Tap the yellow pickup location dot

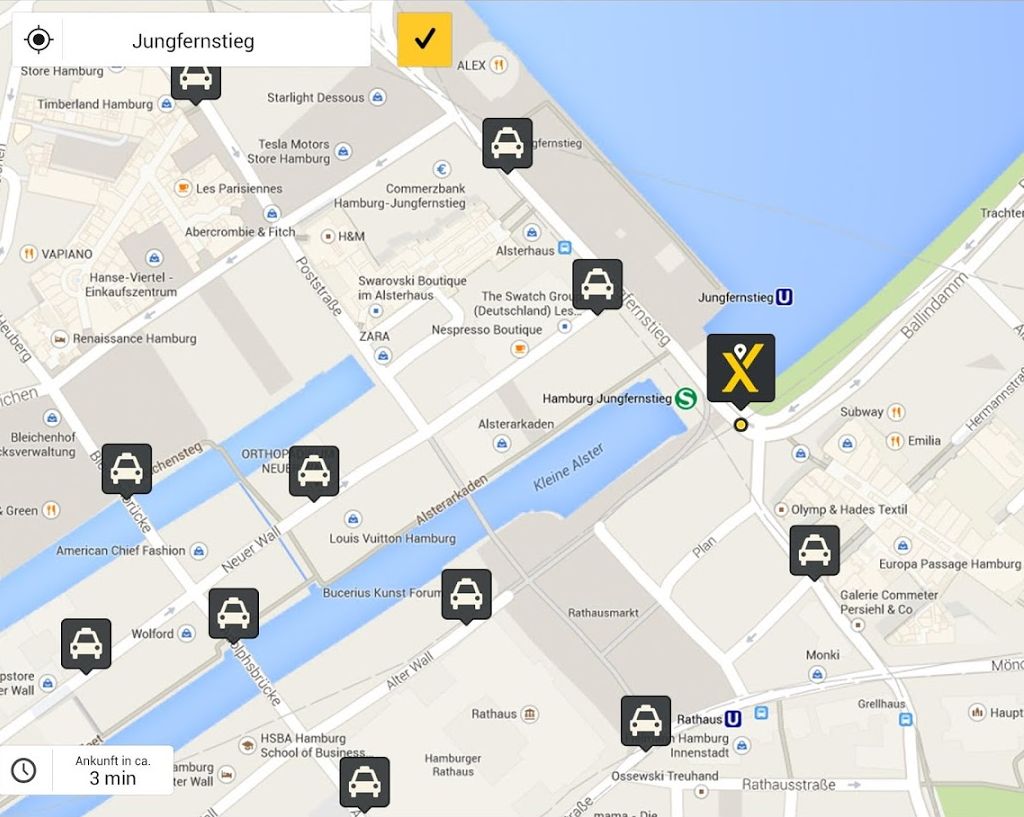[x=741, y=425]
